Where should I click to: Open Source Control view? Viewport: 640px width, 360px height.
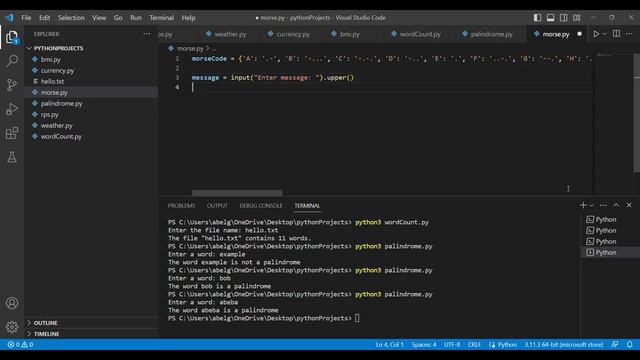12,85
